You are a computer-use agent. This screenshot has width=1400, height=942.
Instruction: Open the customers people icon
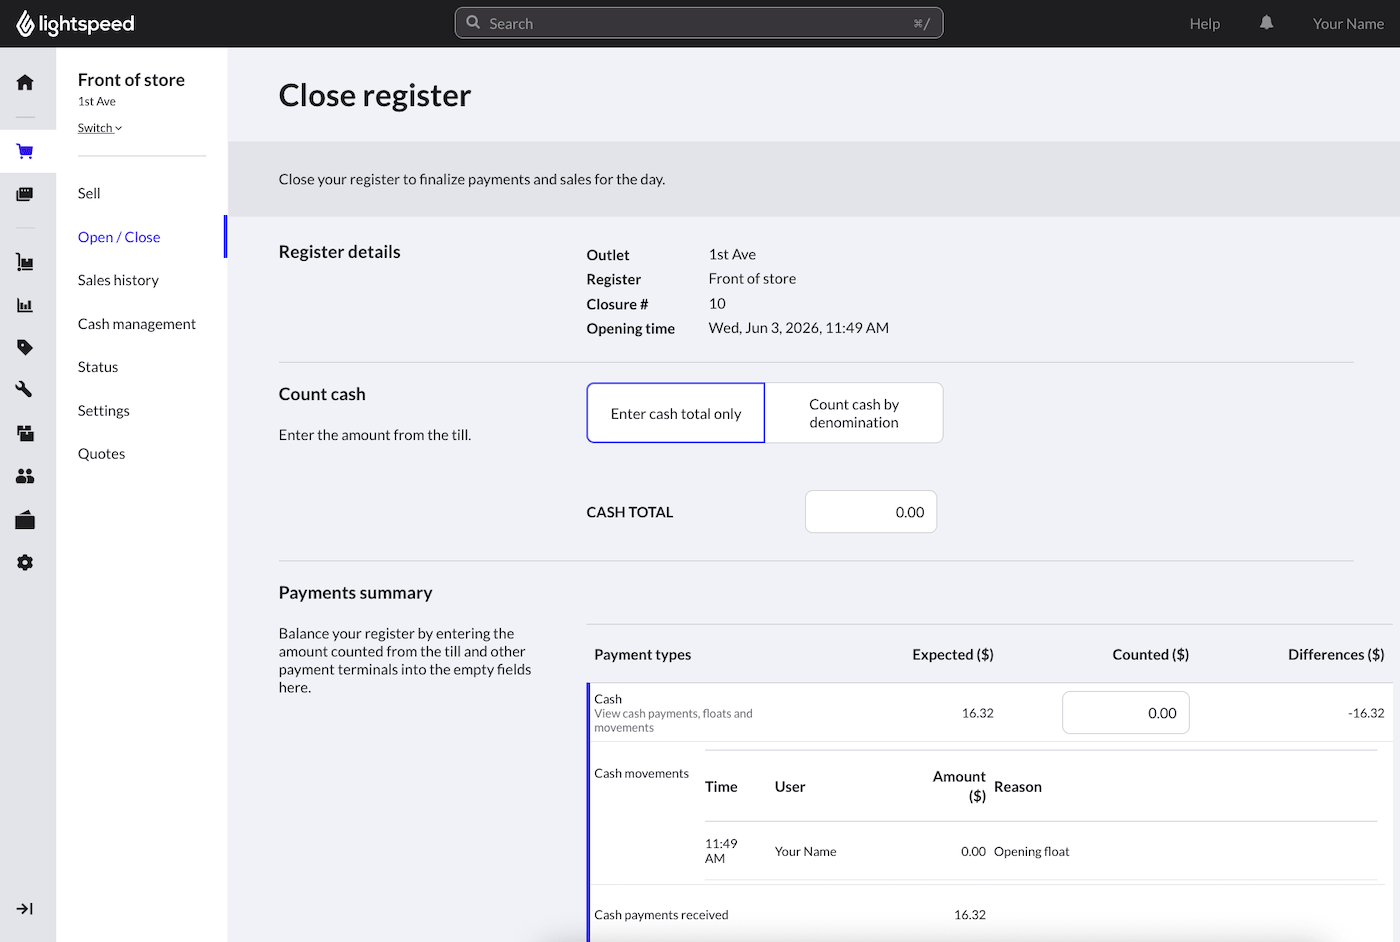25,477
